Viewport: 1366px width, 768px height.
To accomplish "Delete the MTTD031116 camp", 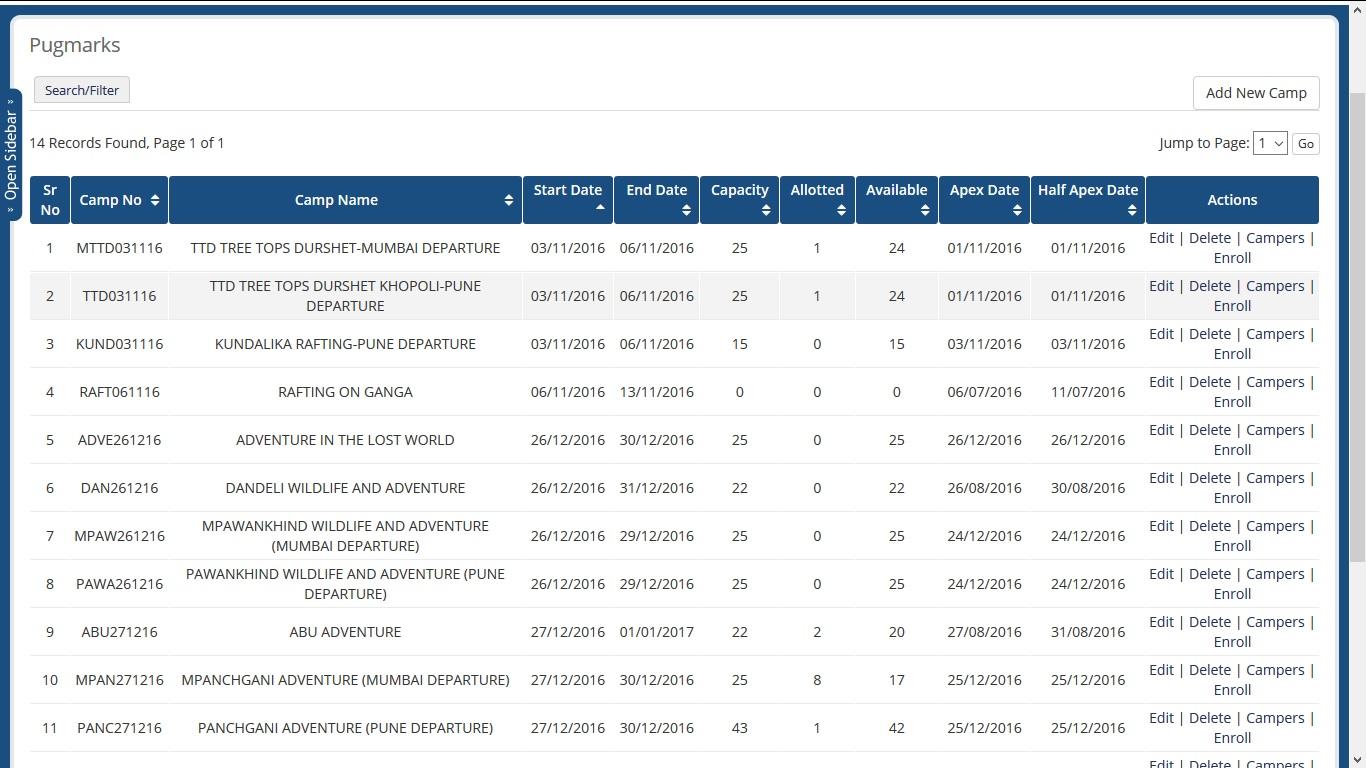I will (x=1209, y=238).
